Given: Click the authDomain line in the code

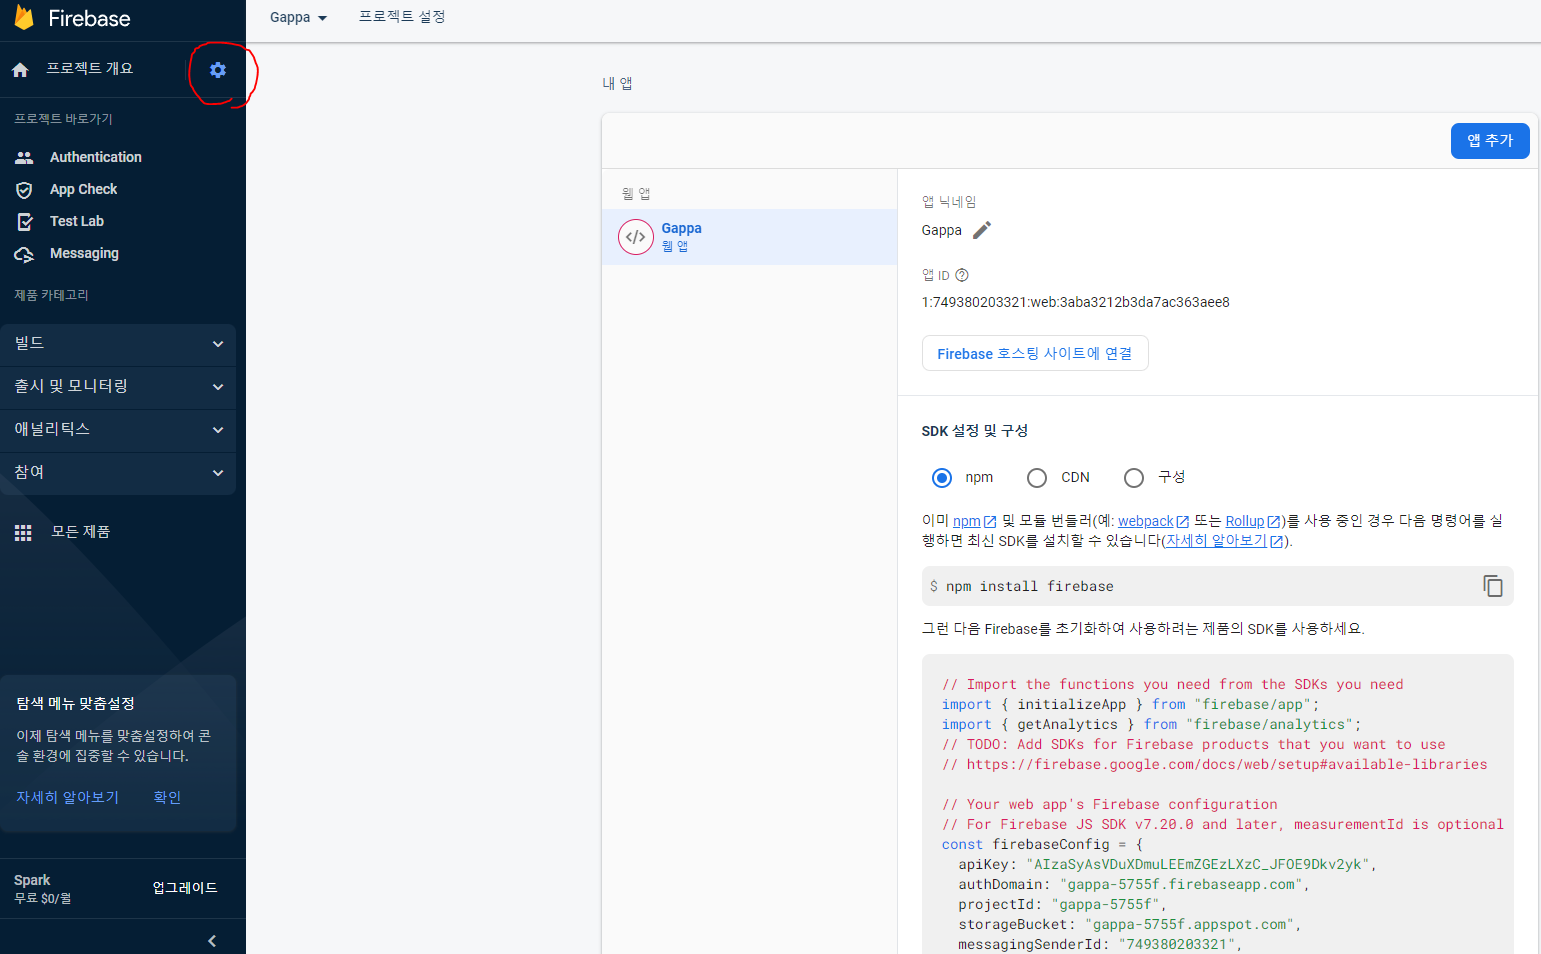Looking at the screenshot, I should pyautogui.click(x=1134, y=884).
